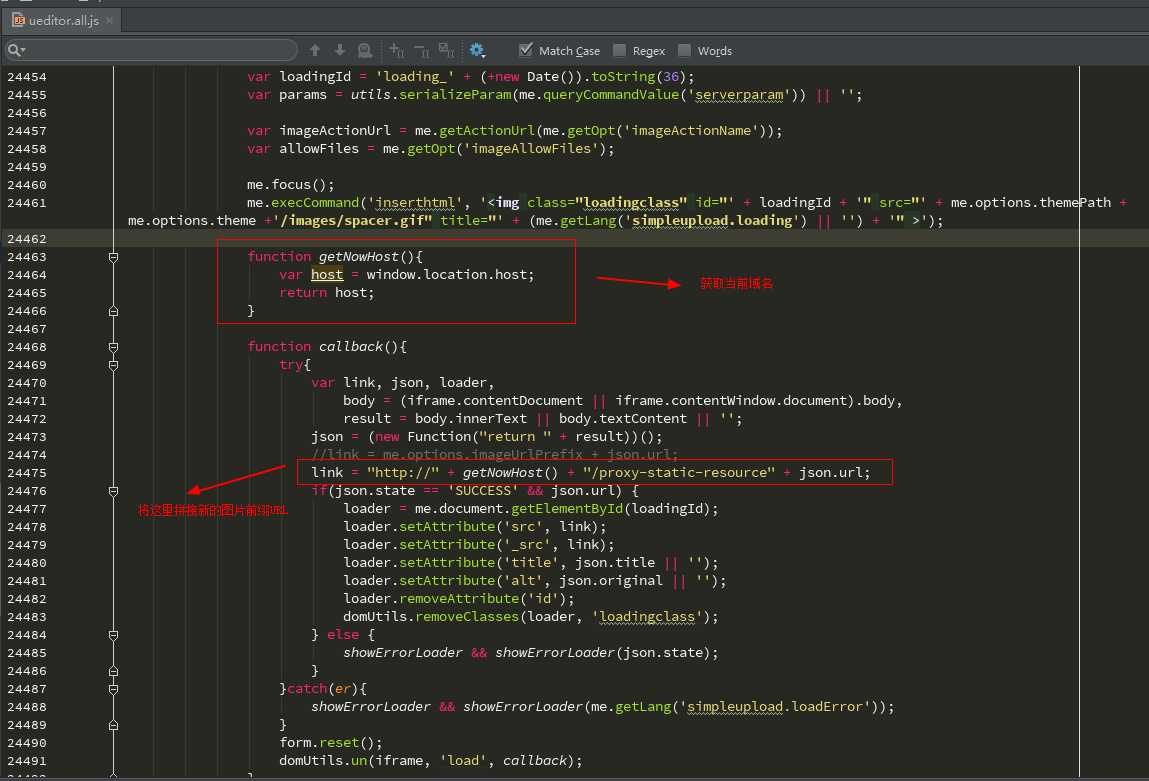Enable the Regex checkbox
Viewport: 1149px width, 781px height.
pyautogui.click(x=619, y=50)
